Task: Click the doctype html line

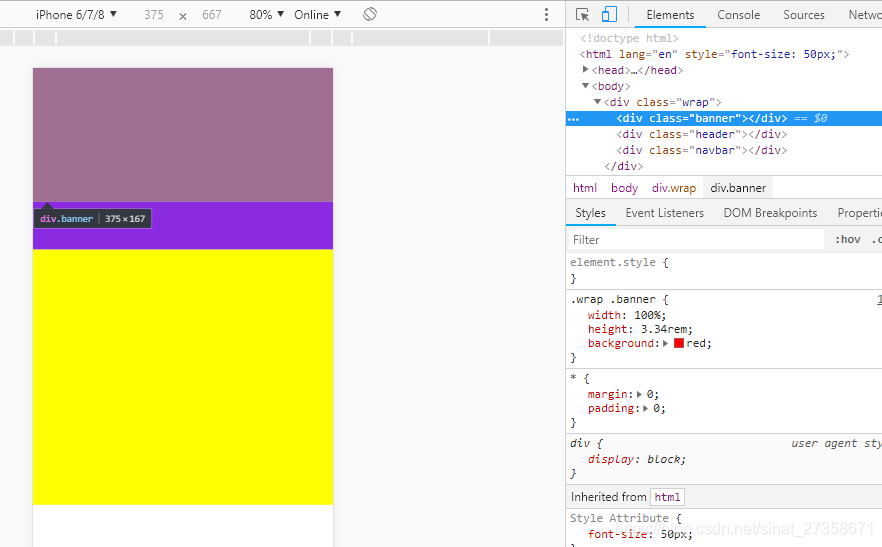Action: point(629,38)
